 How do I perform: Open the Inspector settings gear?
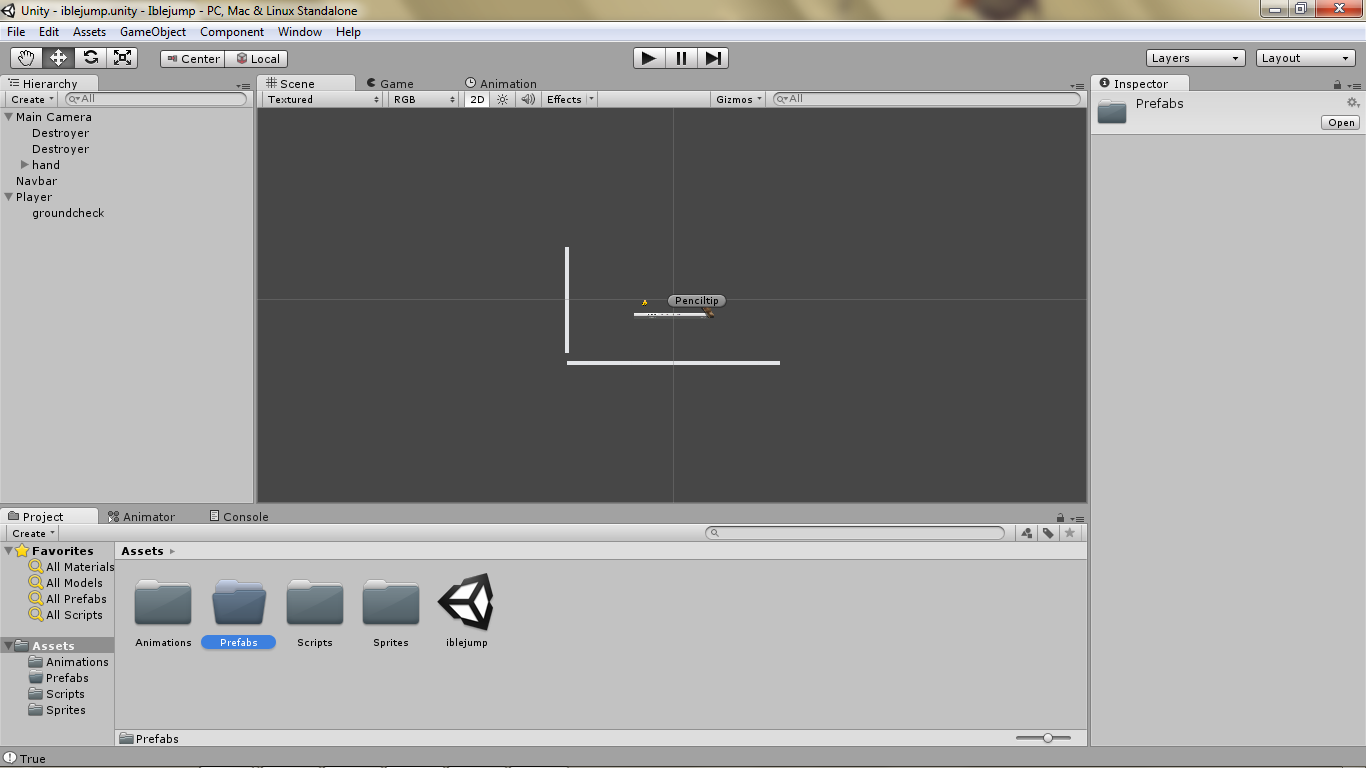[x=1352, y=102]
